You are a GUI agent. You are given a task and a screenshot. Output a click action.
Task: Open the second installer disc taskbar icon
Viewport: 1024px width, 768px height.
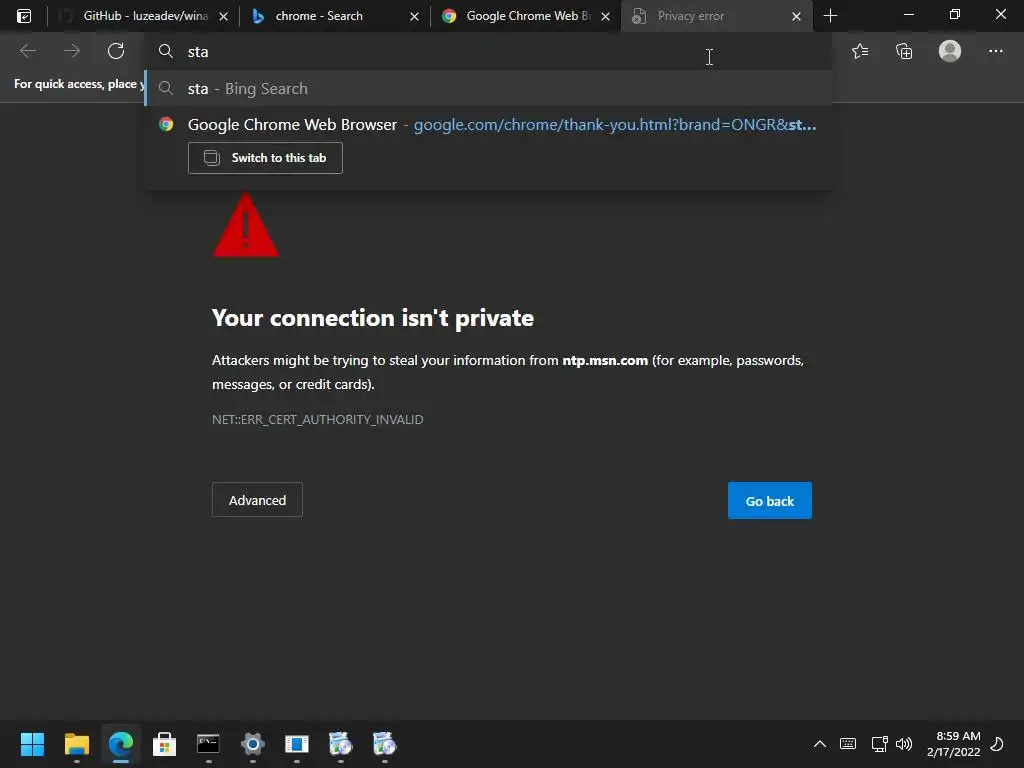click(384, 744)
